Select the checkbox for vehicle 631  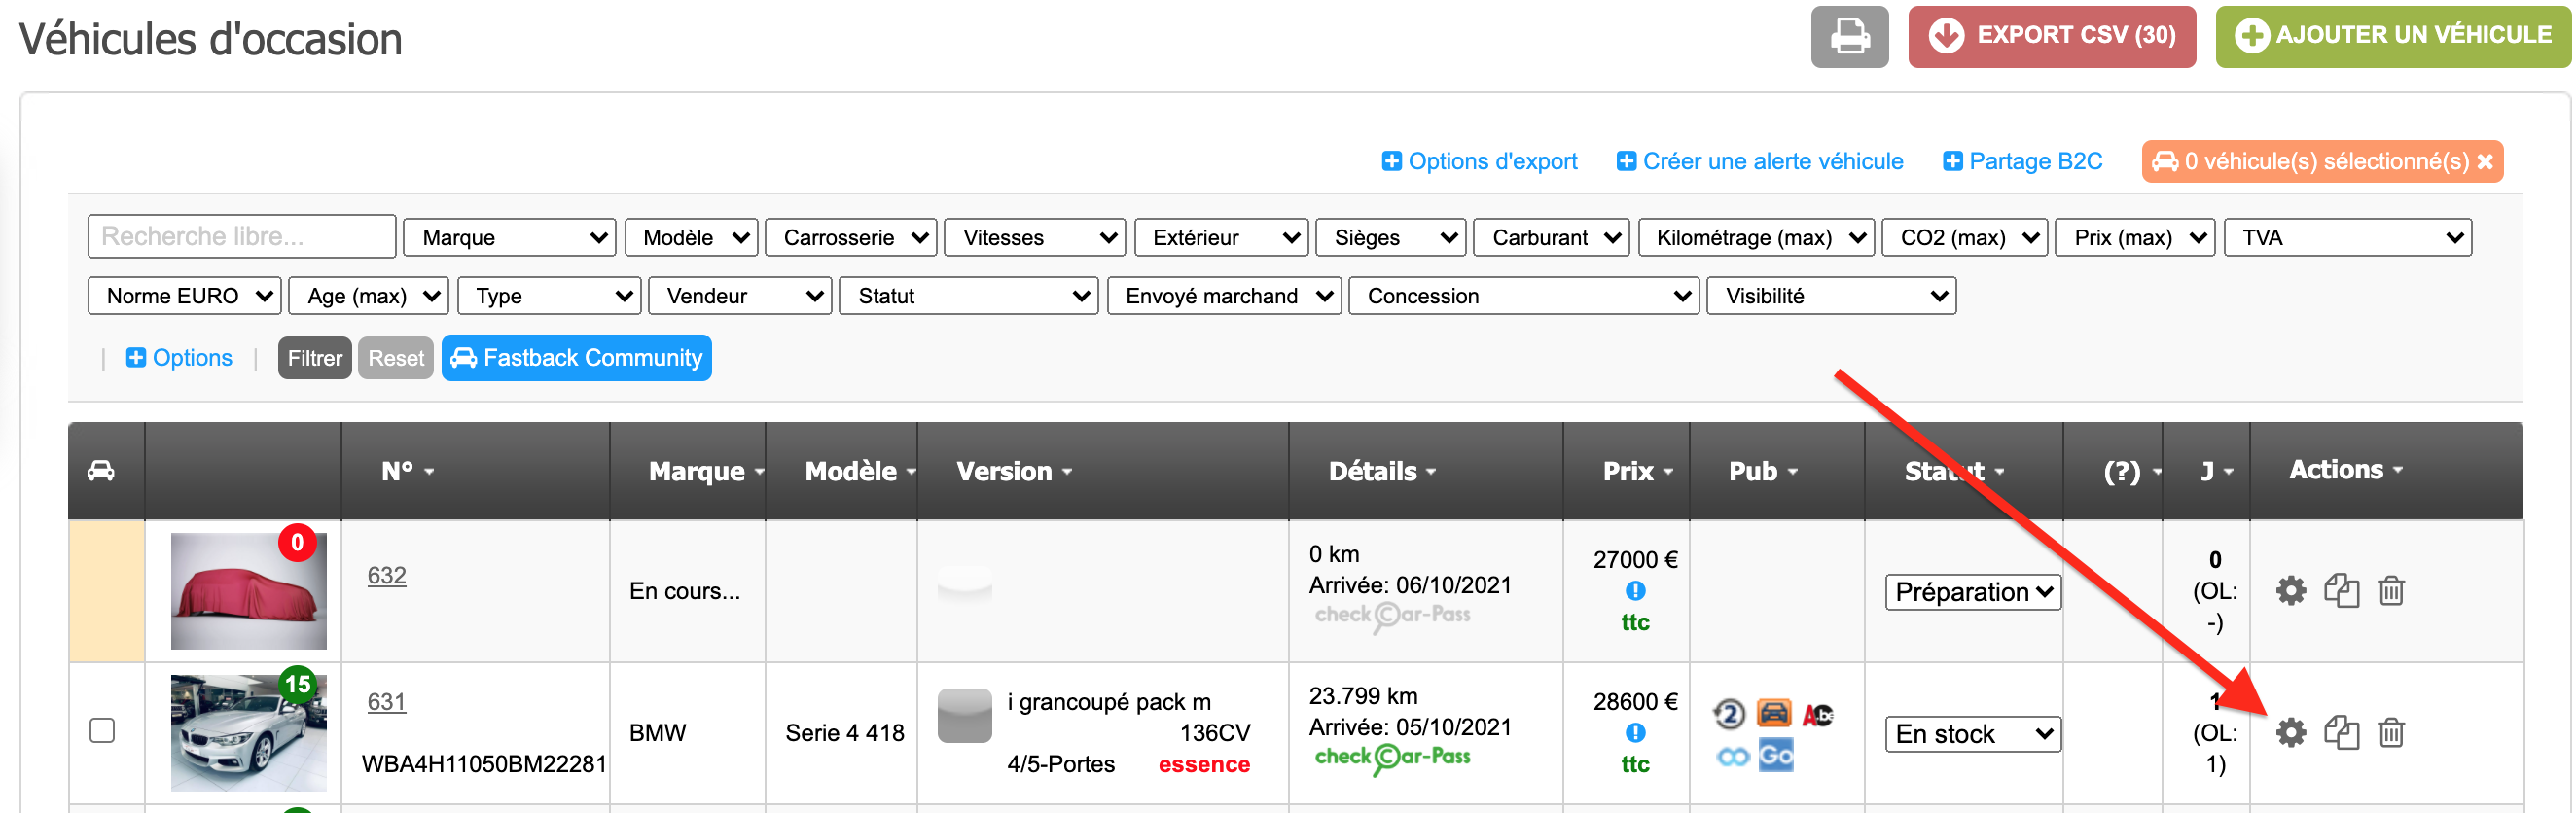102,731
